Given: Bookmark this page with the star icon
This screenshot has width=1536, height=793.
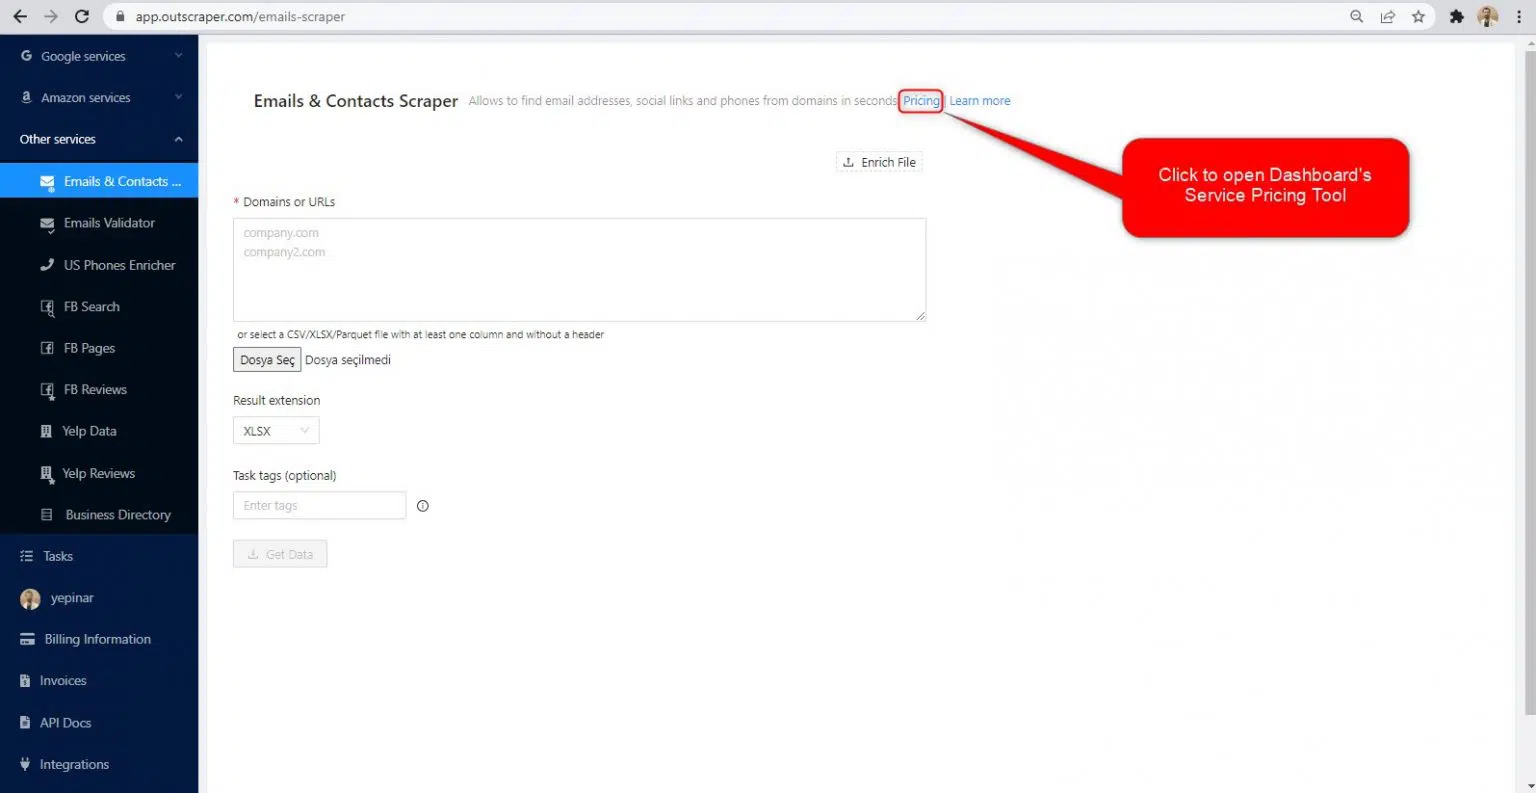Looking at the screenshot, I should click(x=1418, y=16).
